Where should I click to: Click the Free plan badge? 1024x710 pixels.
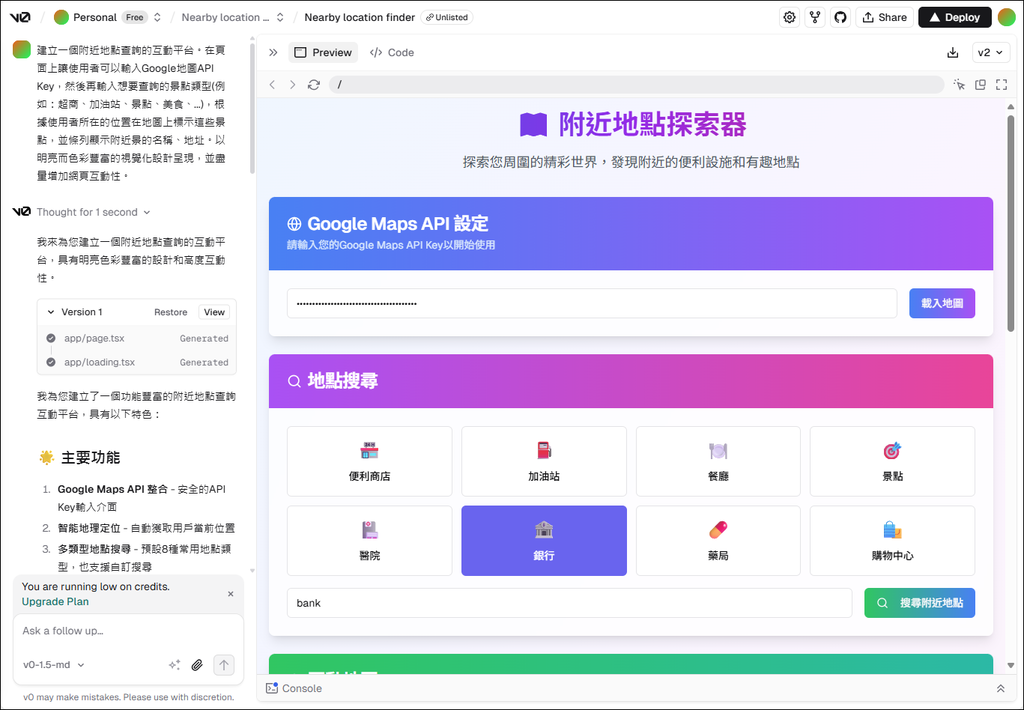[x=135, y=17]
